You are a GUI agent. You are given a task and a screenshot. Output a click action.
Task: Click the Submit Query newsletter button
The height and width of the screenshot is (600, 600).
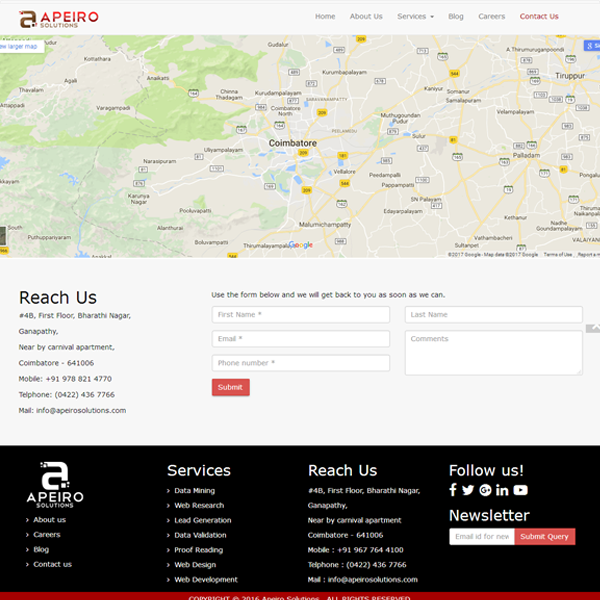click(x=545, y=536)
